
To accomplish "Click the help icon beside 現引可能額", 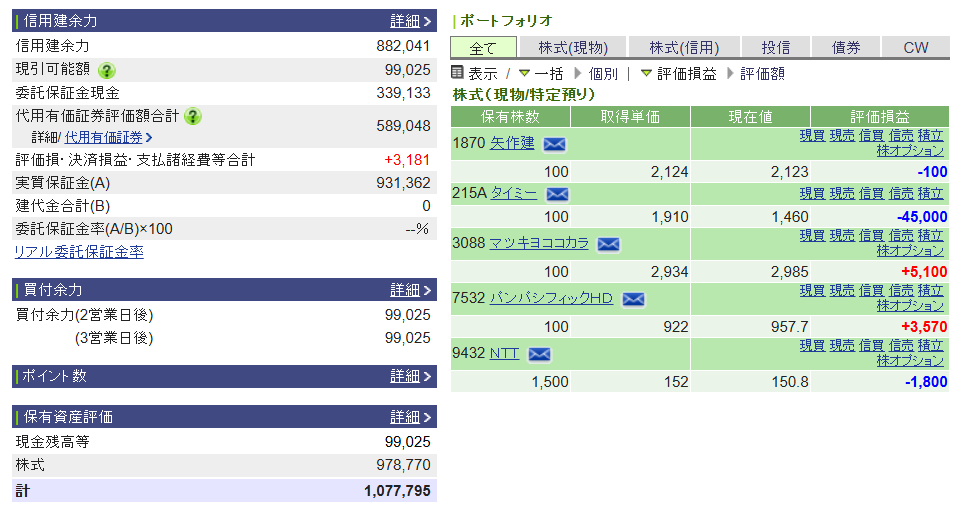I will click(x=107, y=70).
